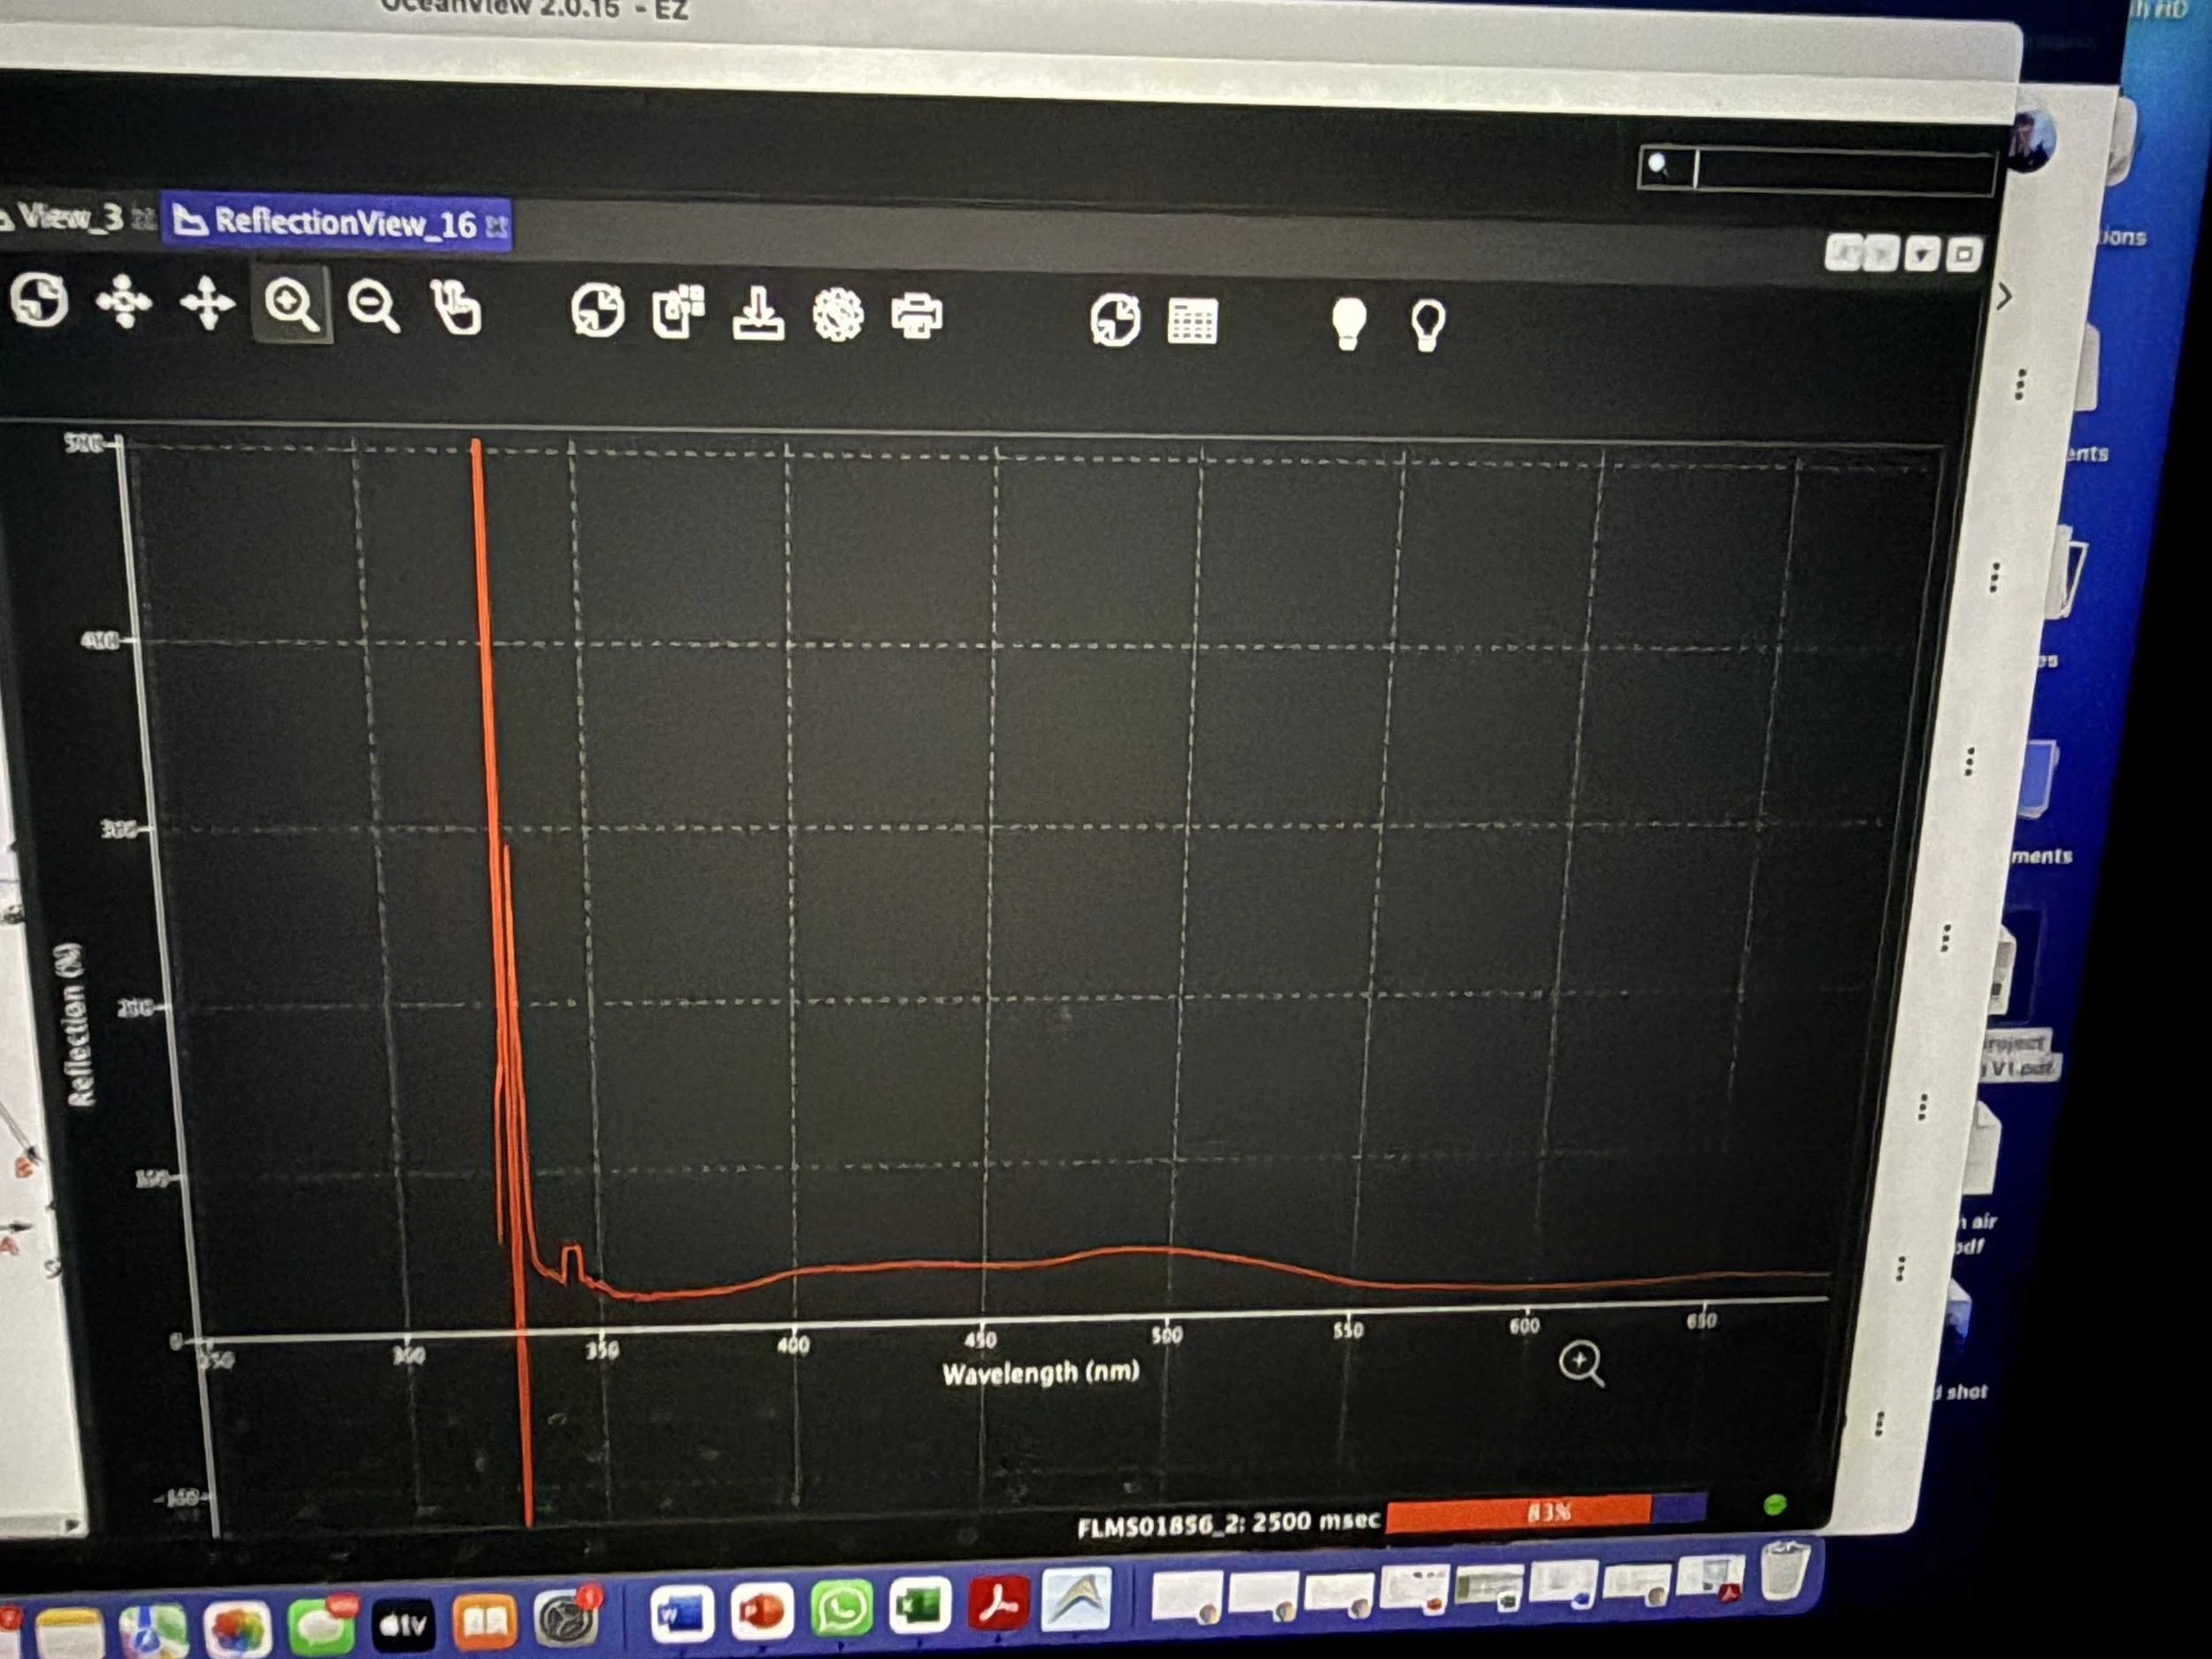Click the outlined light bulb icon
Viewport: 2212px width, 1659px height.
point(1427,325)
